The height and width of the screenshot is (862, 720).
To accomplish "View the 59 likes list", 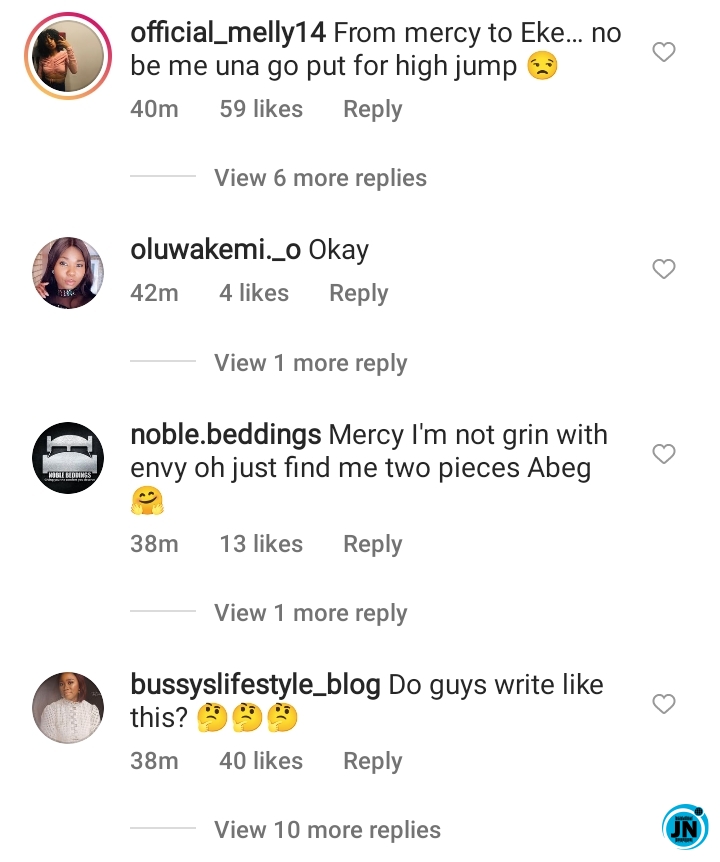I will point(261,109).
